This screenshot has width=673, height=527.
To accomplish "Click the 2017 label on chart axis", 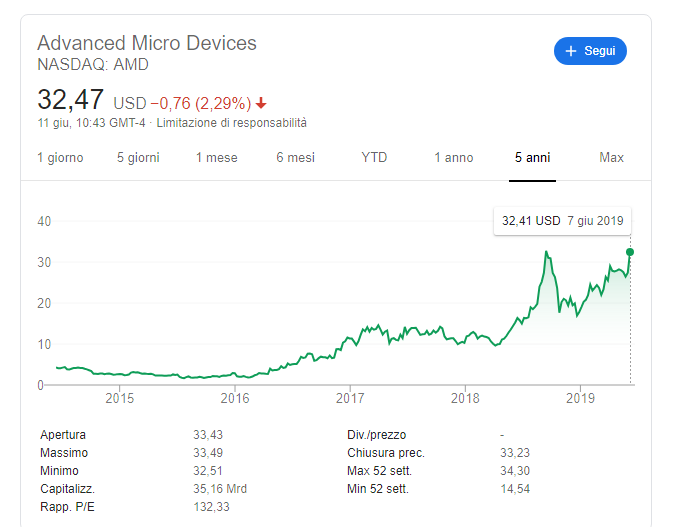I will 350,398.
